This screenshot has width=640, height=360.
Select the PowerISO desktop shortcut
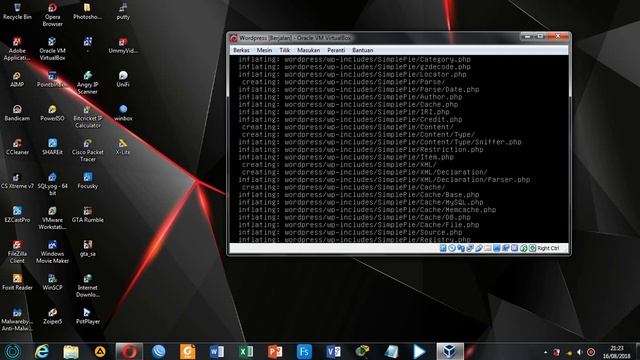(52, 113)
